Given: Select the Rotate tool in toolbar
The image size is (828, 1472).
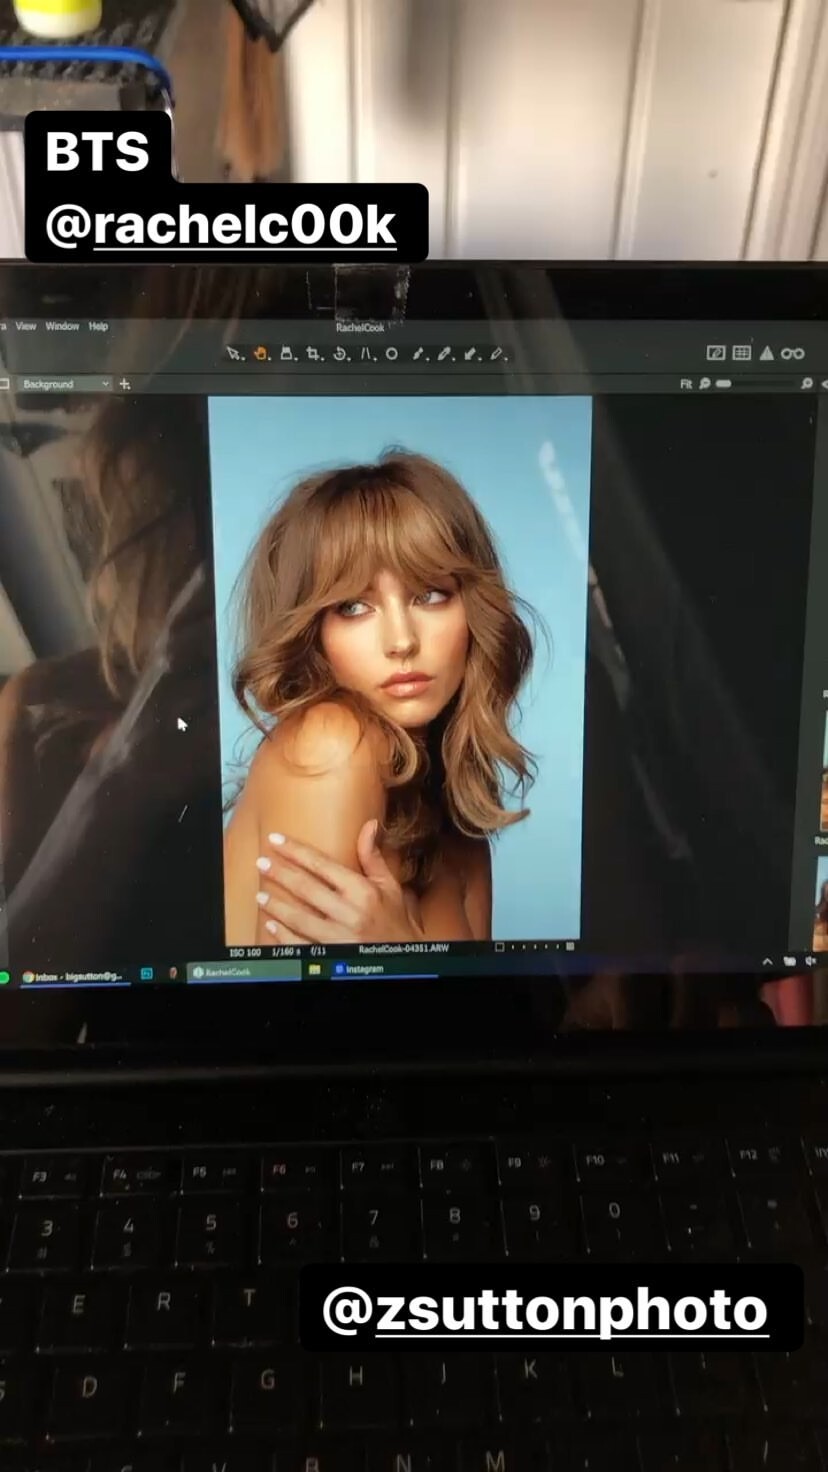Looking at the screenshot, I should [339, 353].
